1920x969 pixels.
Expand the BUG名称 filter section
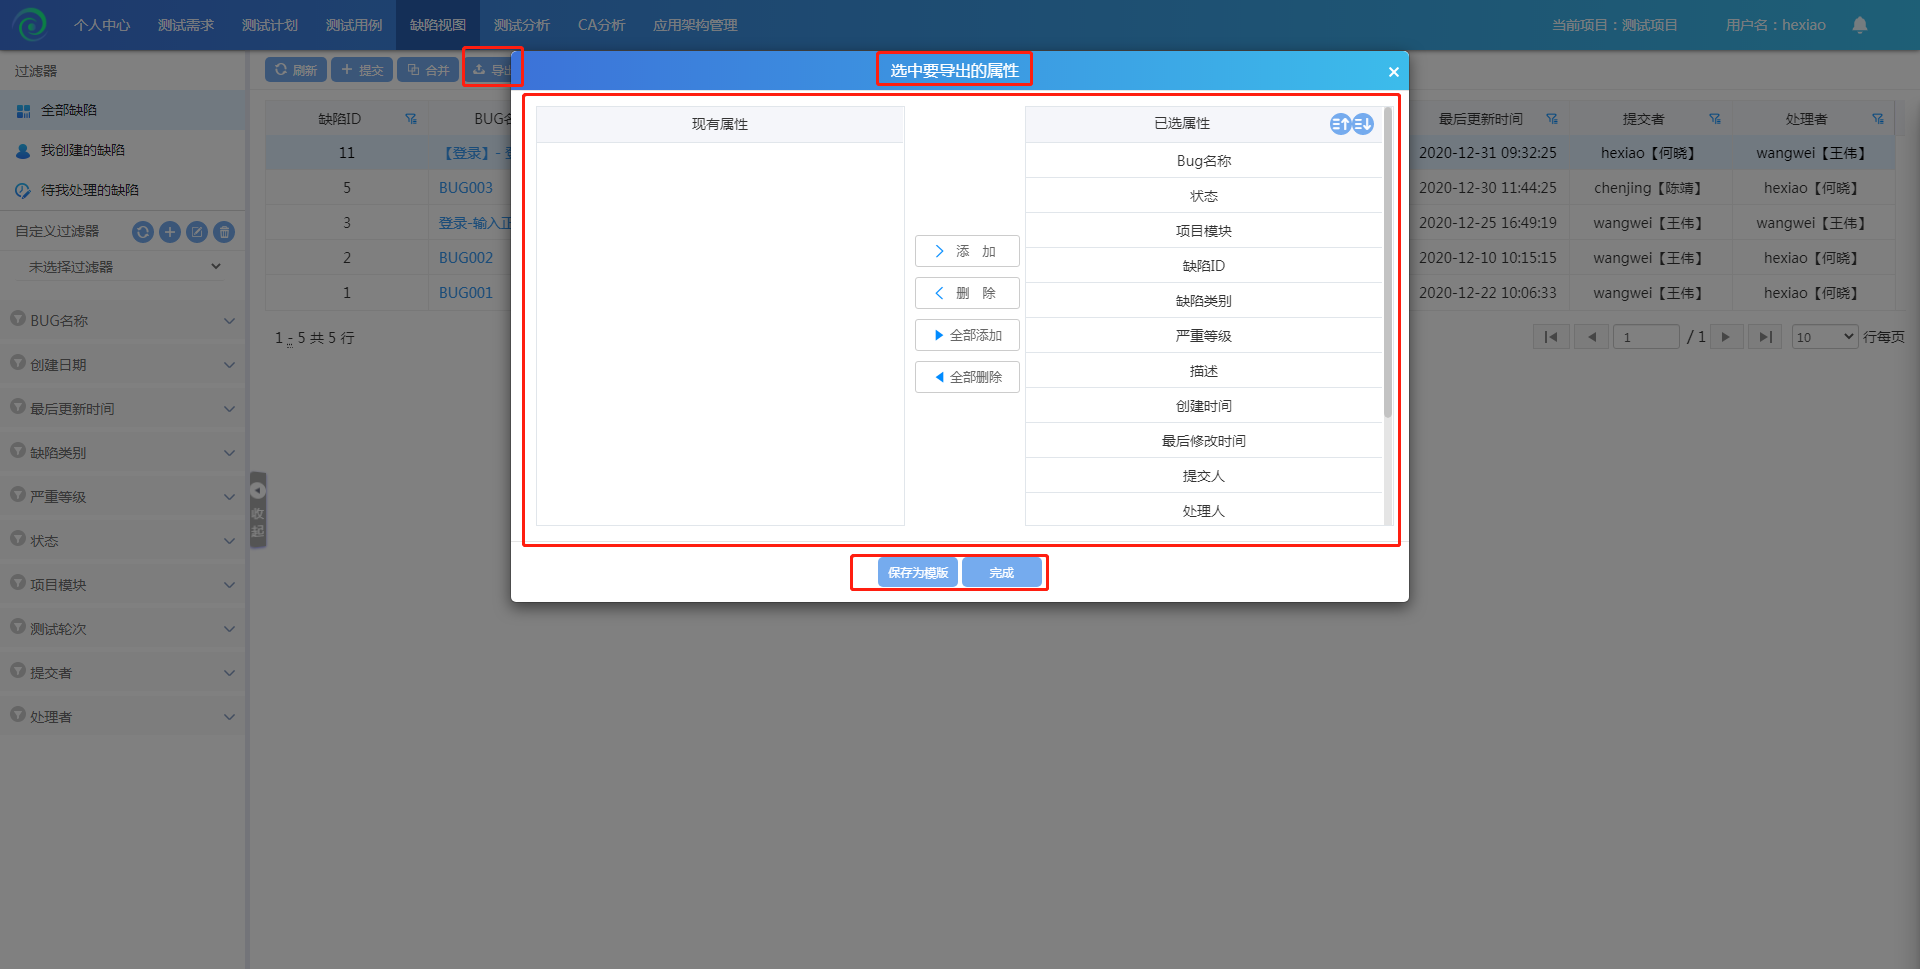123,321
